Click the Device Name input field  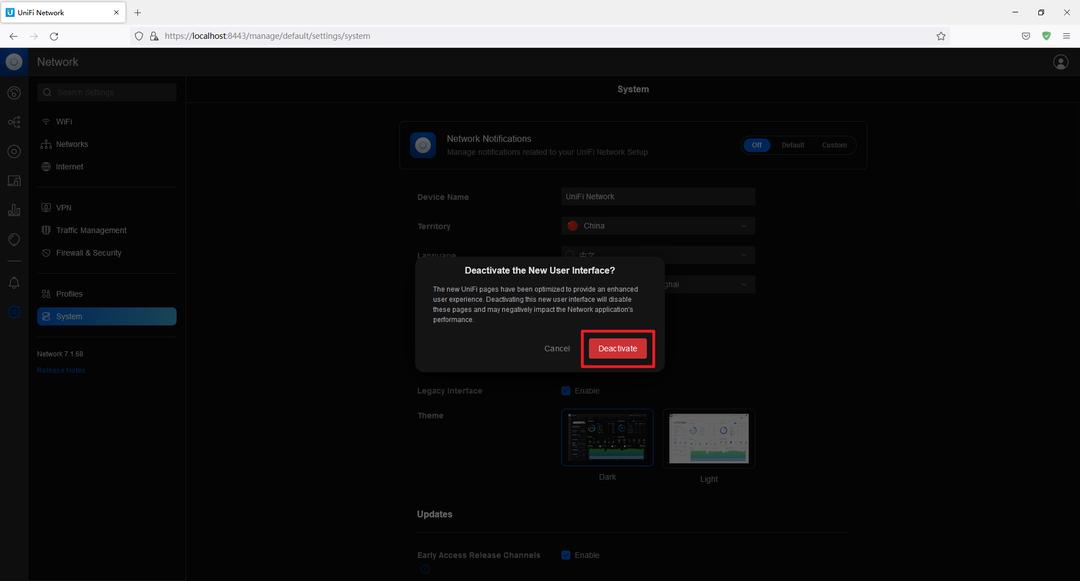657,197
